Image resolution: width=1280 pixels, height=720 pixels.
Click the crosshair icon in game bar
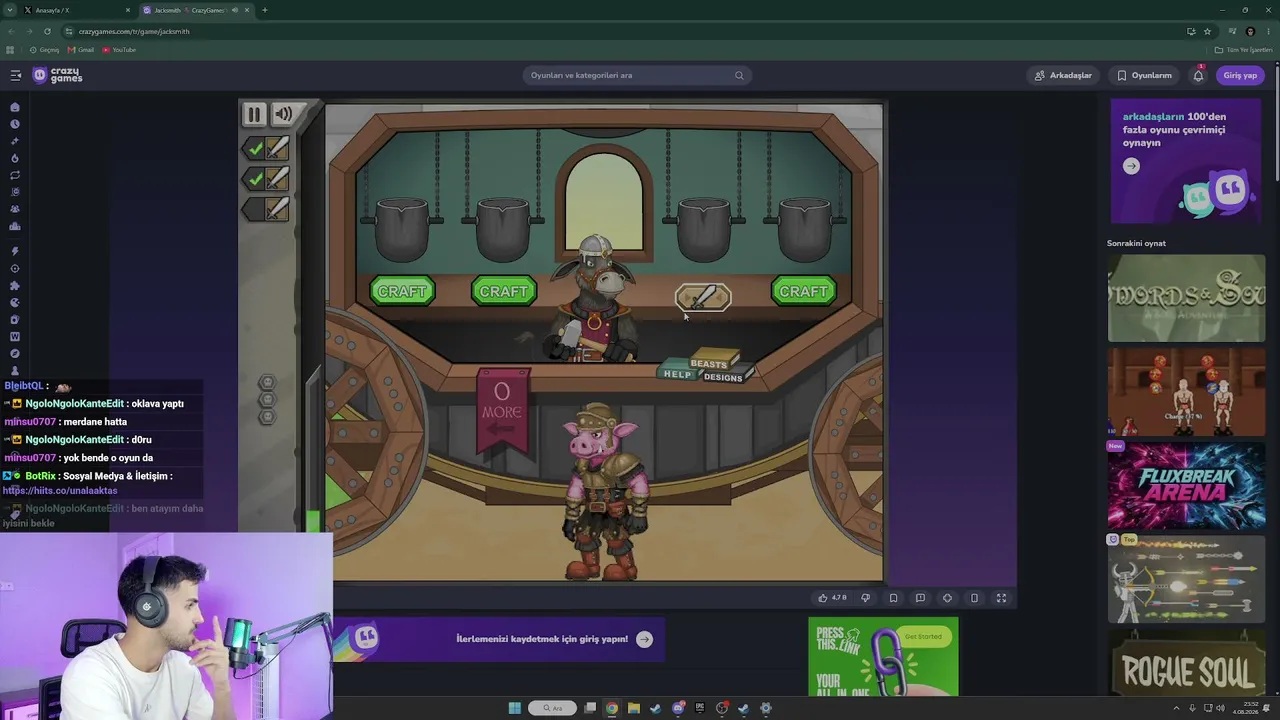coord(947,598)
